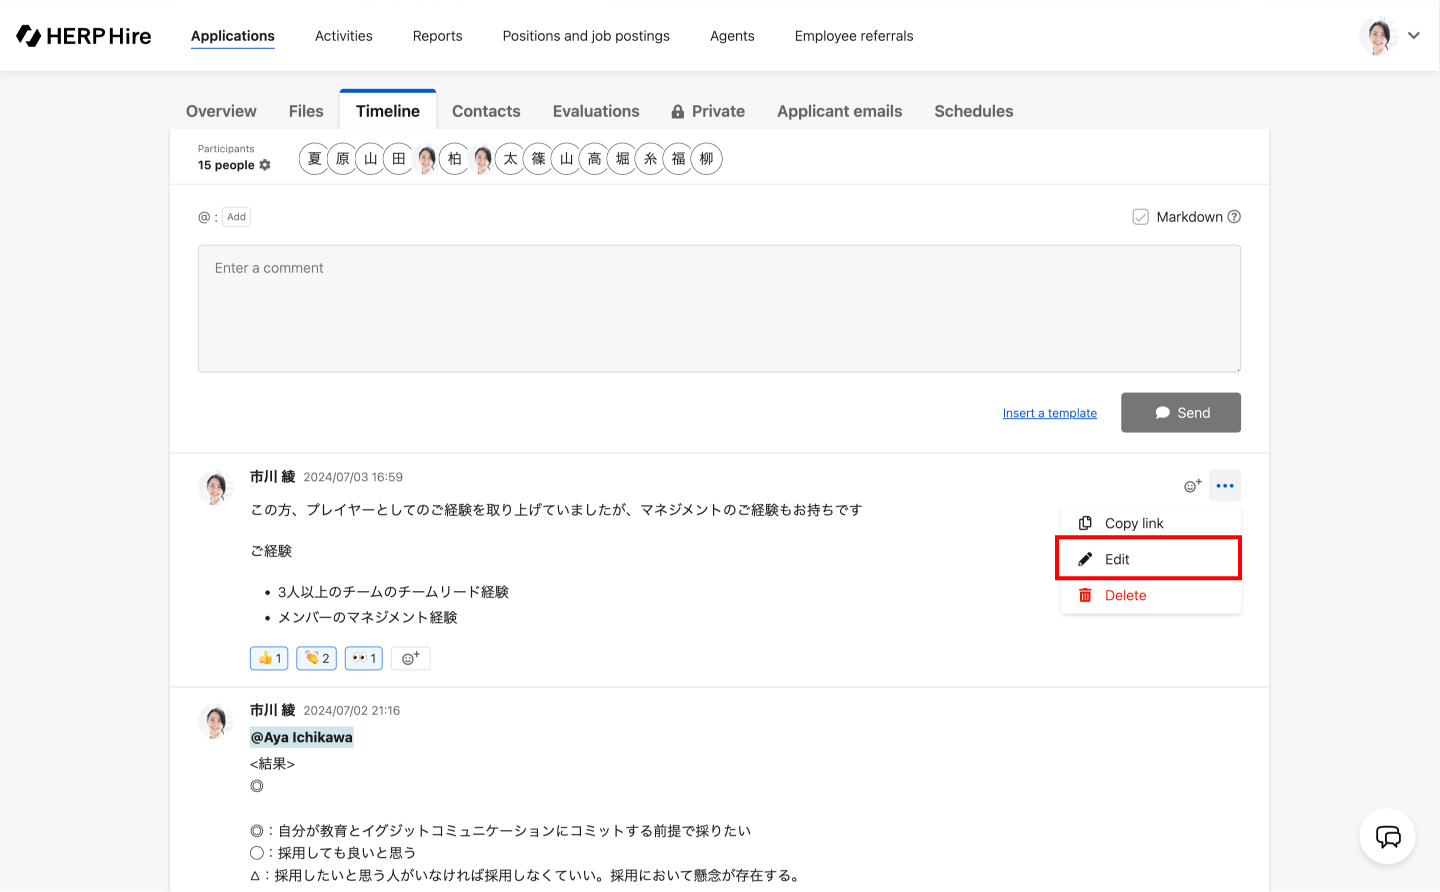Screen dimensions: 1440x892
Task: Choose Delete in the comment menu
Action: (1125, 595)
